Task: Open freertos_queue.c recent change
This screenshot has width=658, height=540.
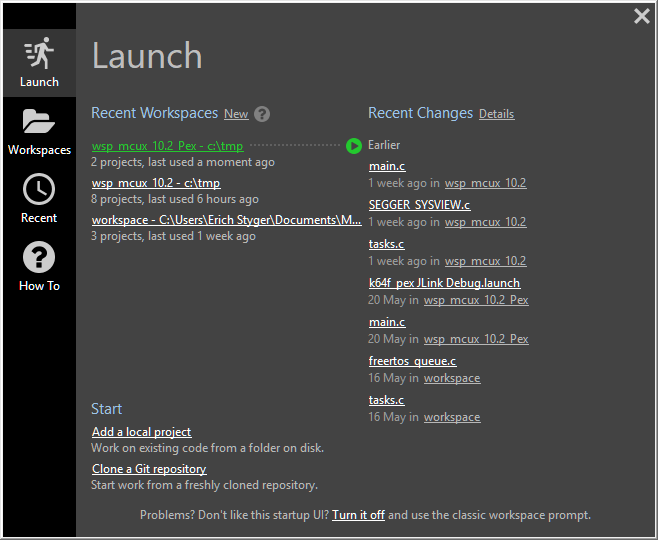Action: pos(412,361)
